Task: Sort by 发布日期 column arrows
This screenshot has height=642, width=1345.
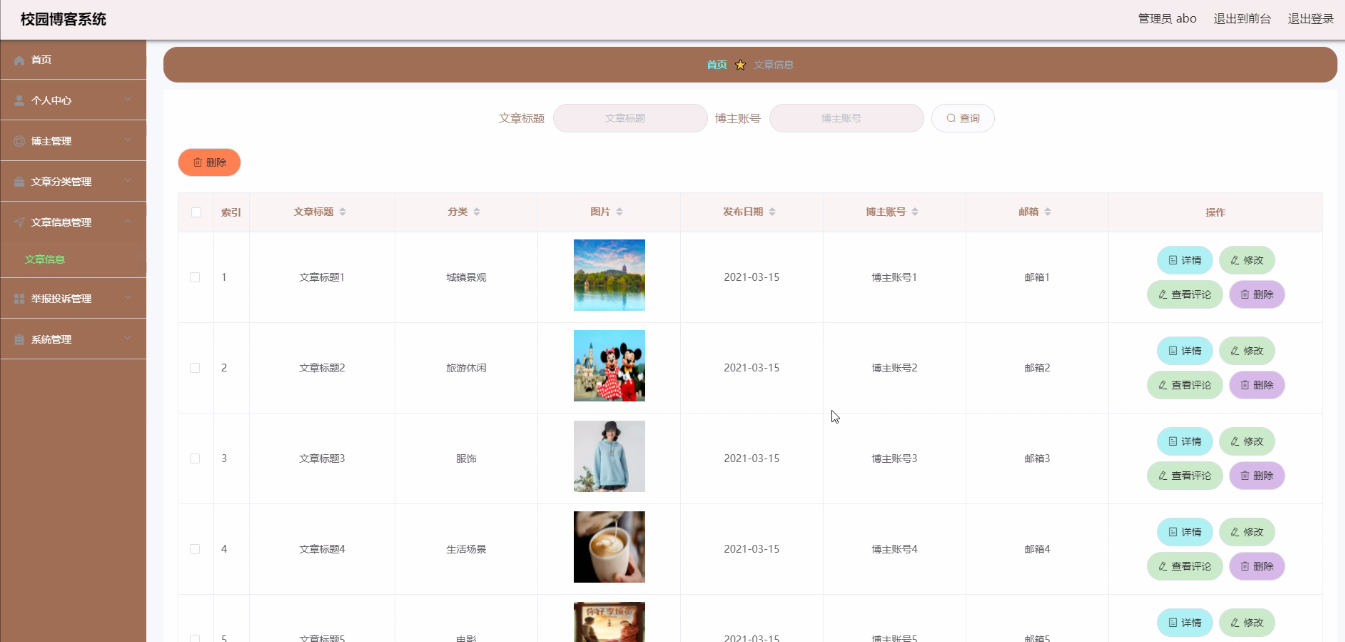Action: (772, 212)
